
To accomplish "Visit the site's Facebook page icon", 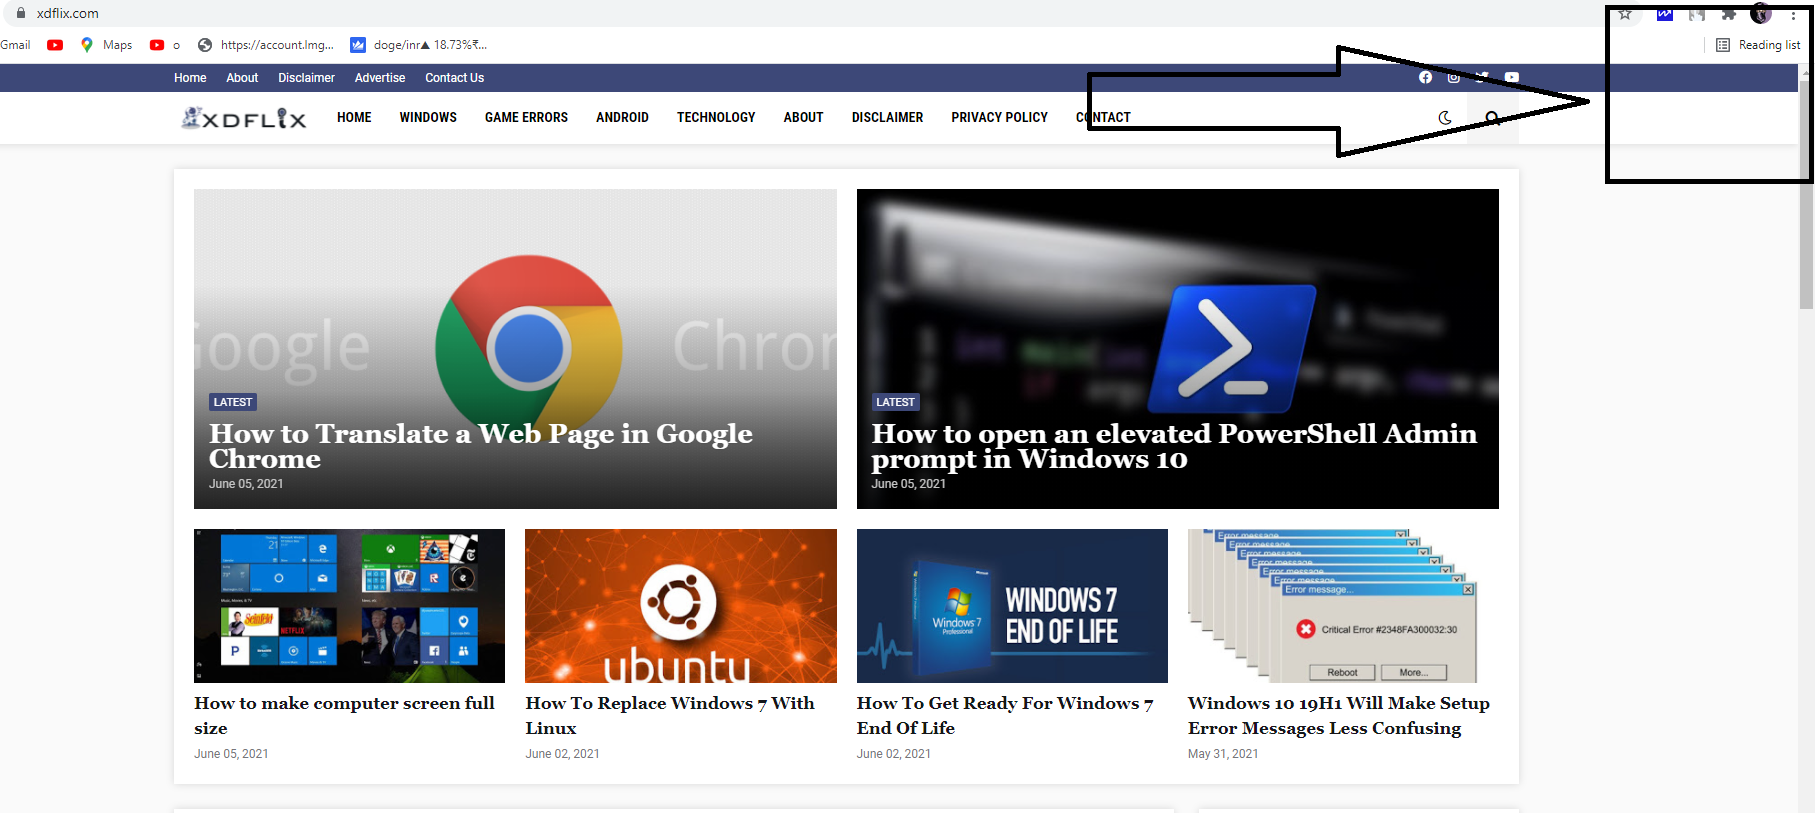I will [1425, 77].
